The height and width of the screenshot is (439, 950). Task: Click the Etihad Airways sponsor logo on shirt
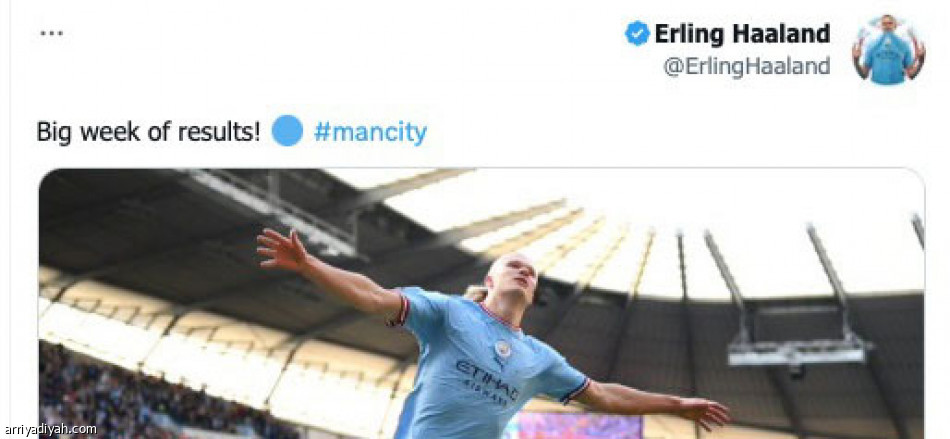[488, 381]
